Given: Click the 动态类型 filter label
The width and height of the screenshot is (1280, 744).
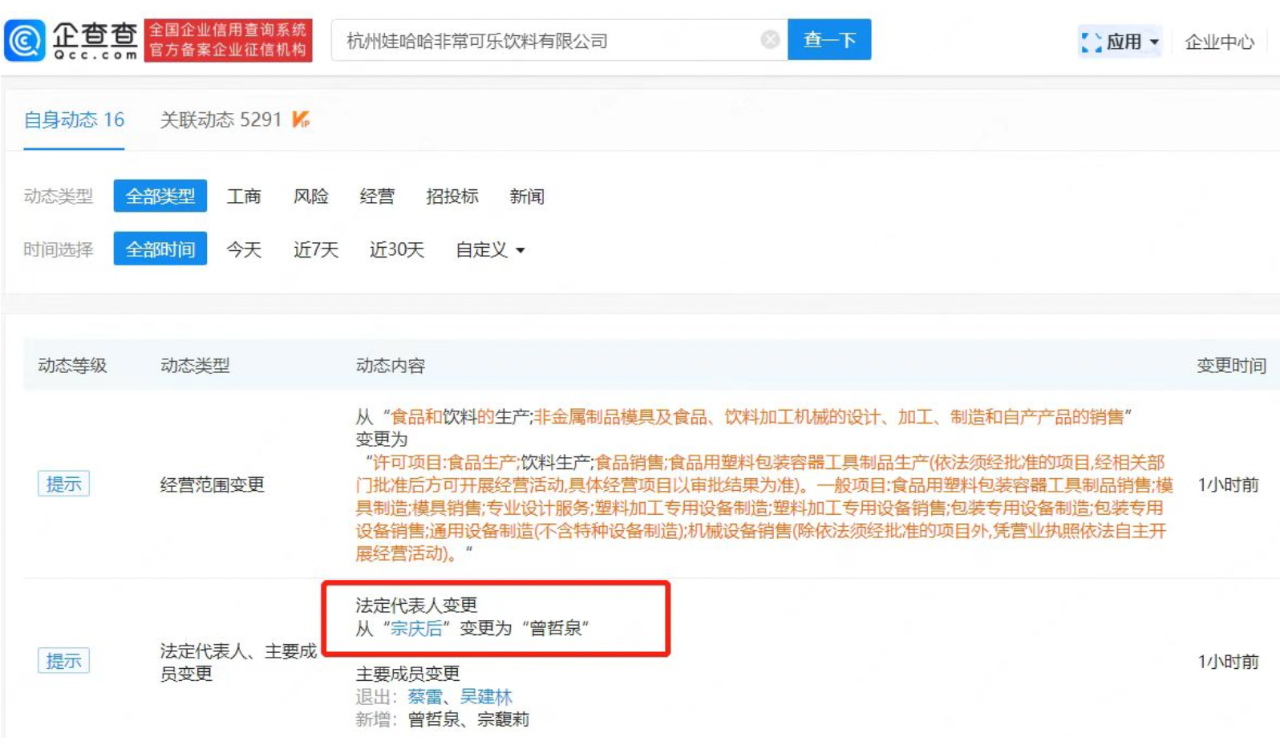Looking at the screenshot, I should tap(58, 196).
